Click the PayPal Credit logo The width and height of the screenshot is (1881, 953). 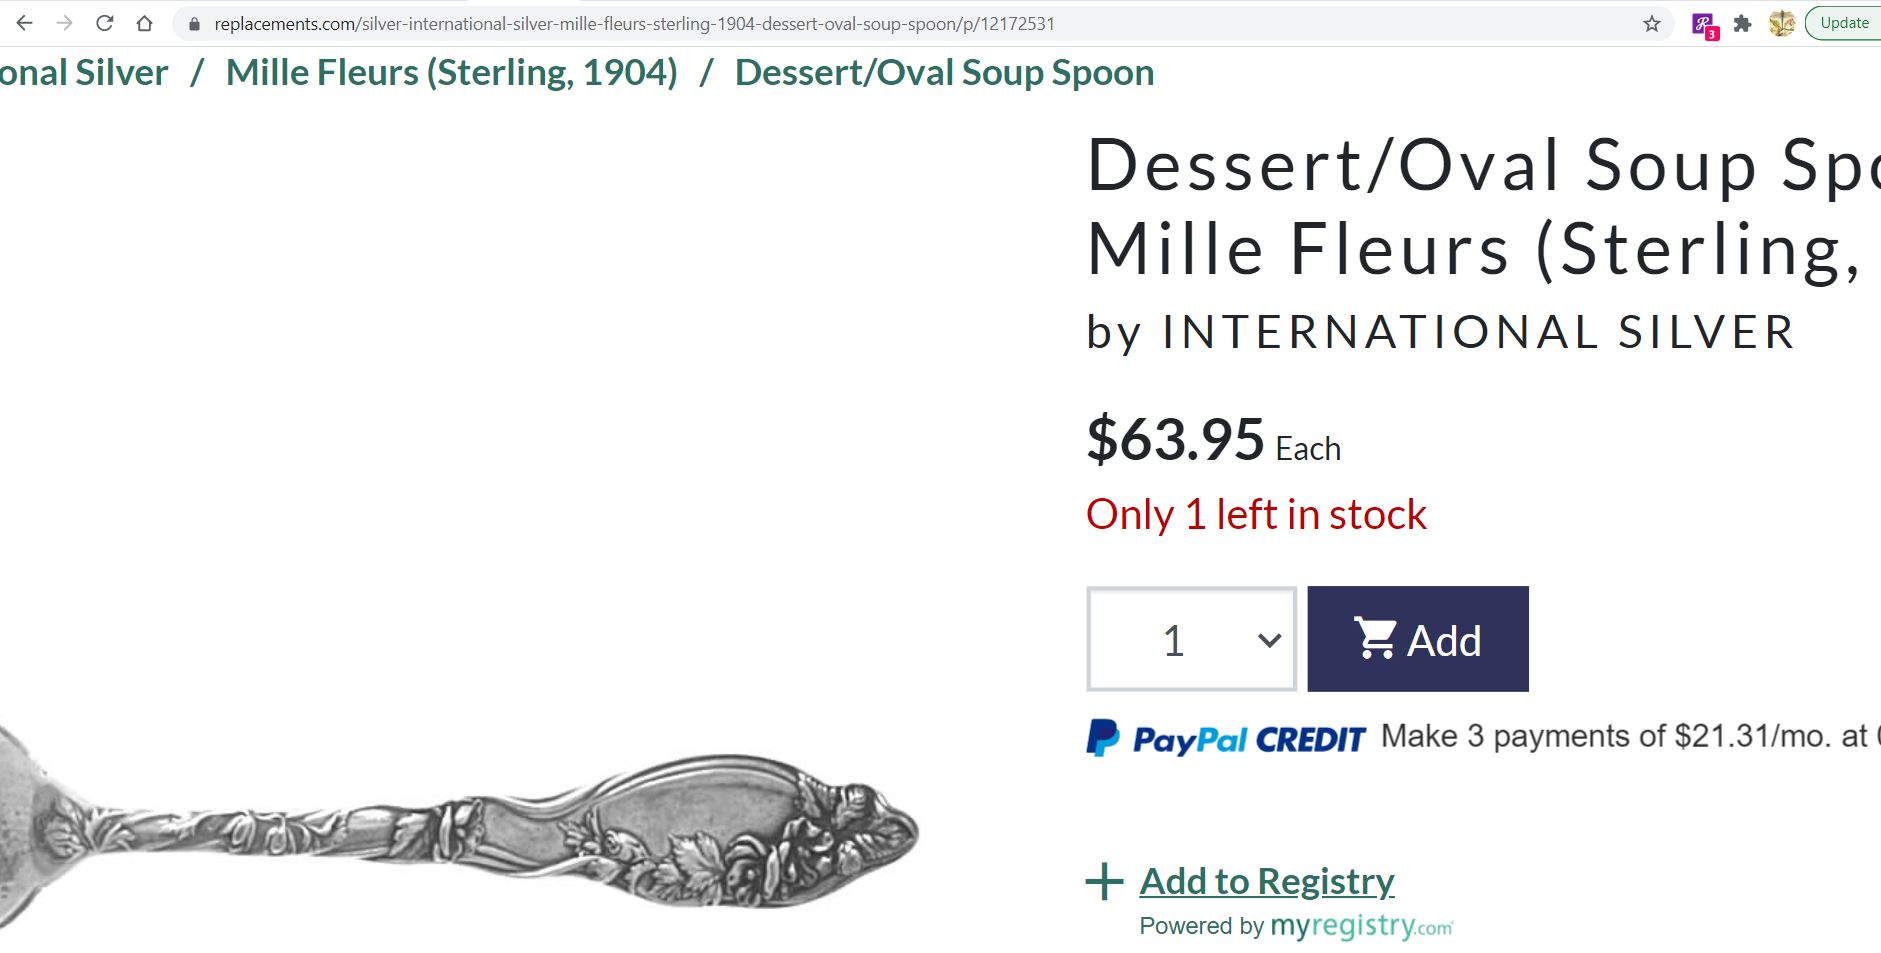pyautogui.click(x=1226, y=739)
